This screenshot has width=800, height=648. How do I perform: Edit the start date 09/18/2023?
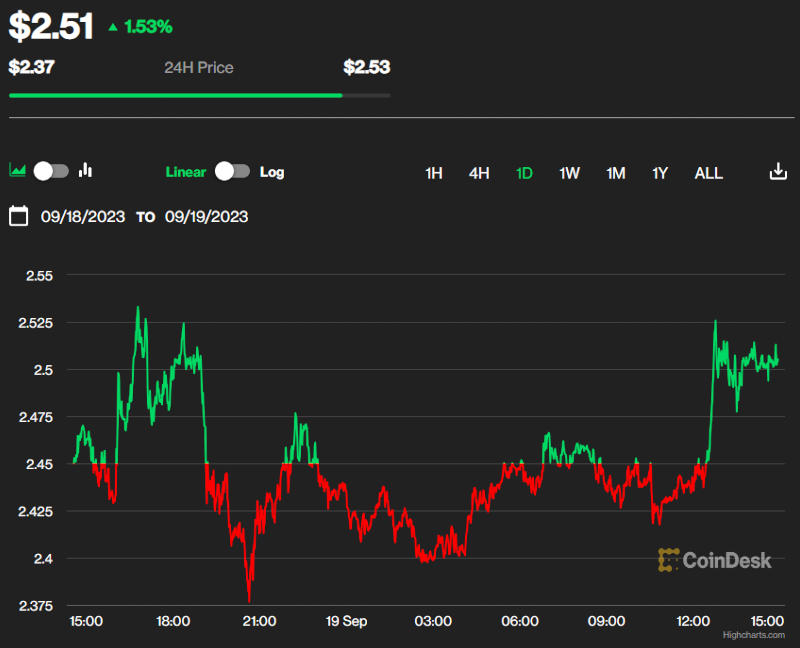82,216
